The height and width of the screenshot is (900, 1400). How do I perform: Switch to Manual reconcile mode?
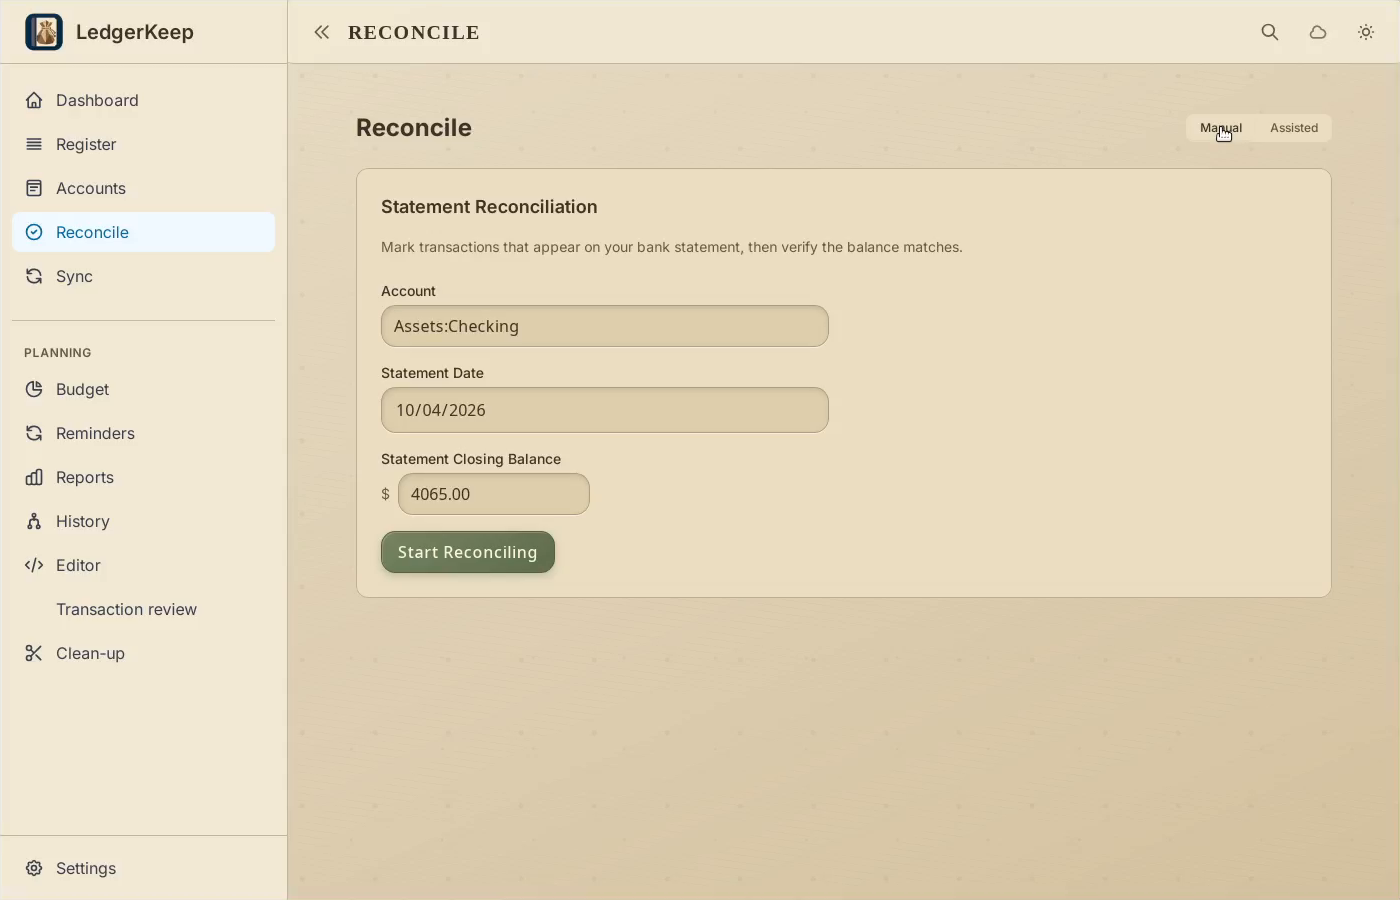tap(1221, 128)
